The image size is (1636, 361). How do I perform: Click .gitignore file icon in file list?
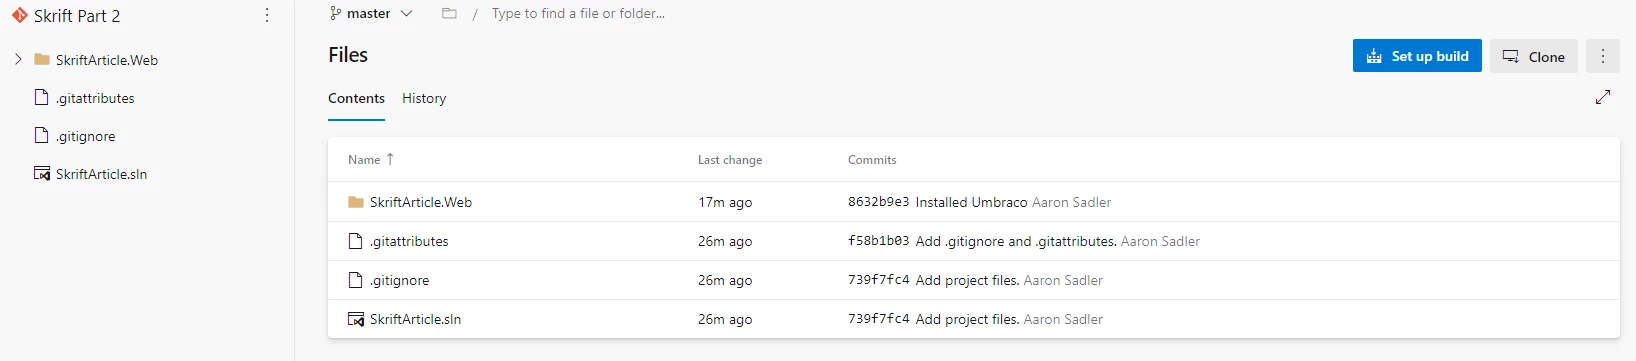point(355,280)
